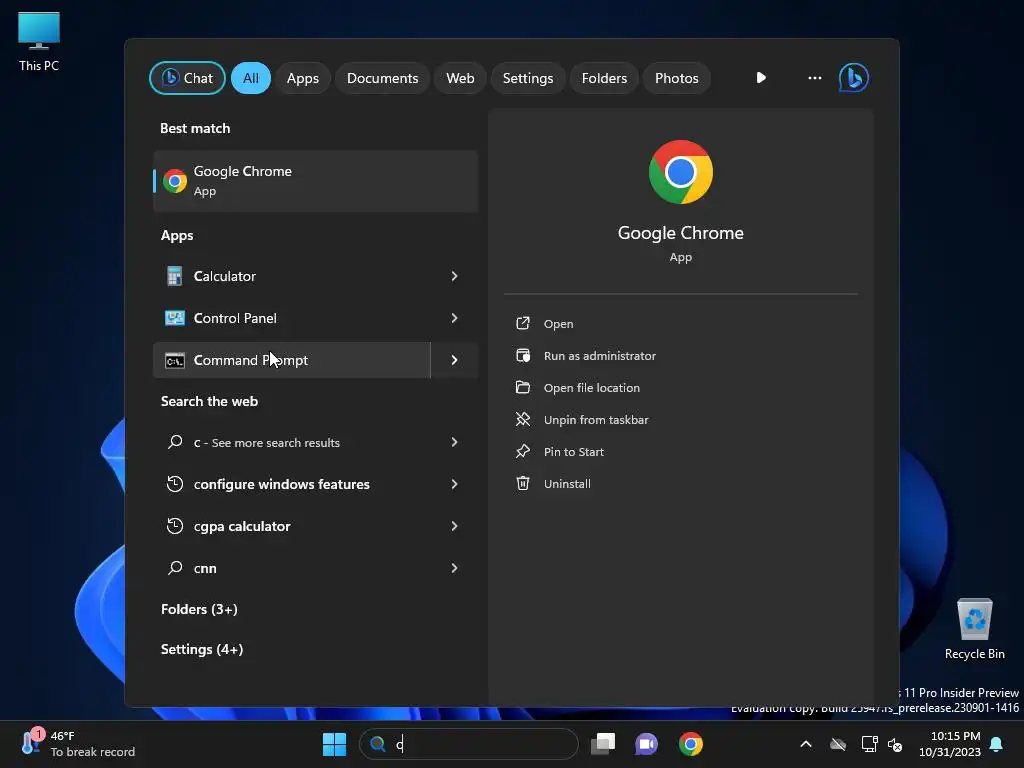Expand the 'cgpa calculator' chevron
The width and height of the screenshot is (1024, 768).
[454, 526]
